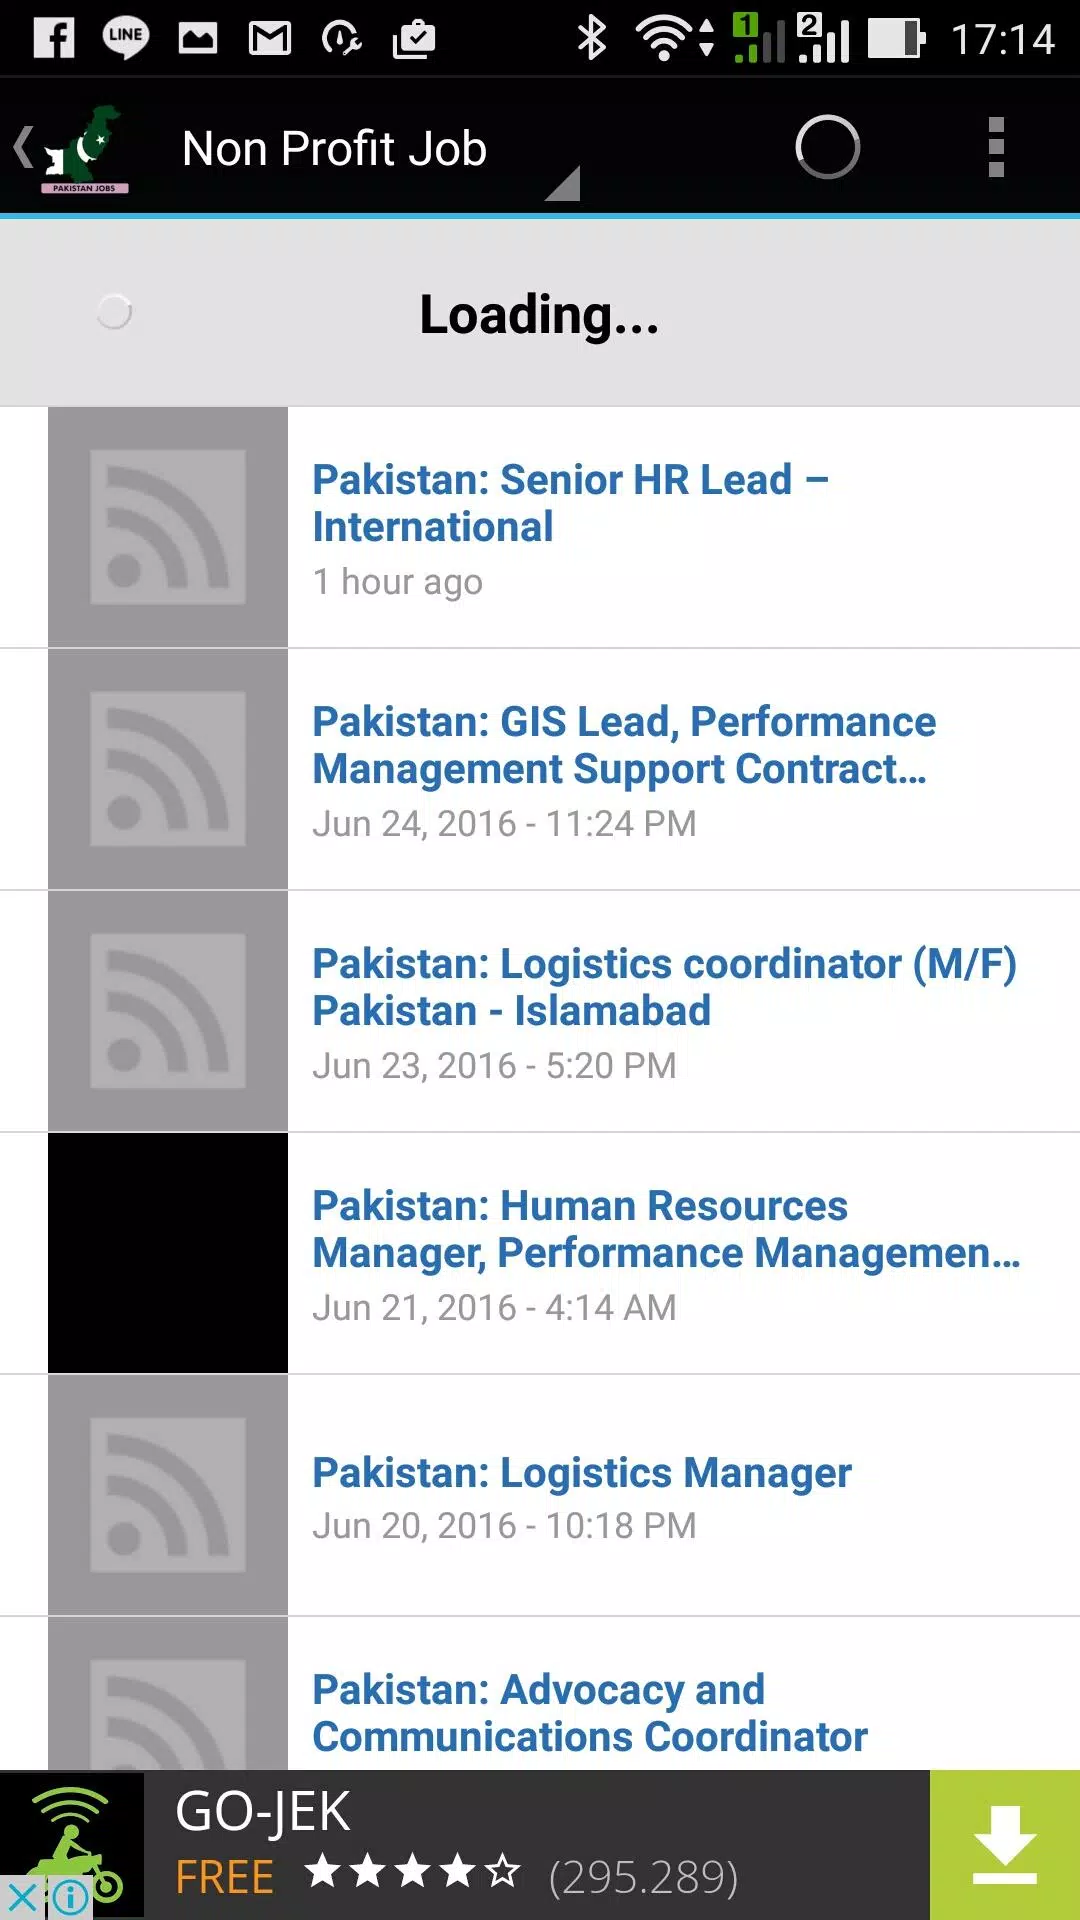Tap black thumbnail beside Human Resources Manager
This screenshot has width=1080, height=1920.
coord(168,1253)
